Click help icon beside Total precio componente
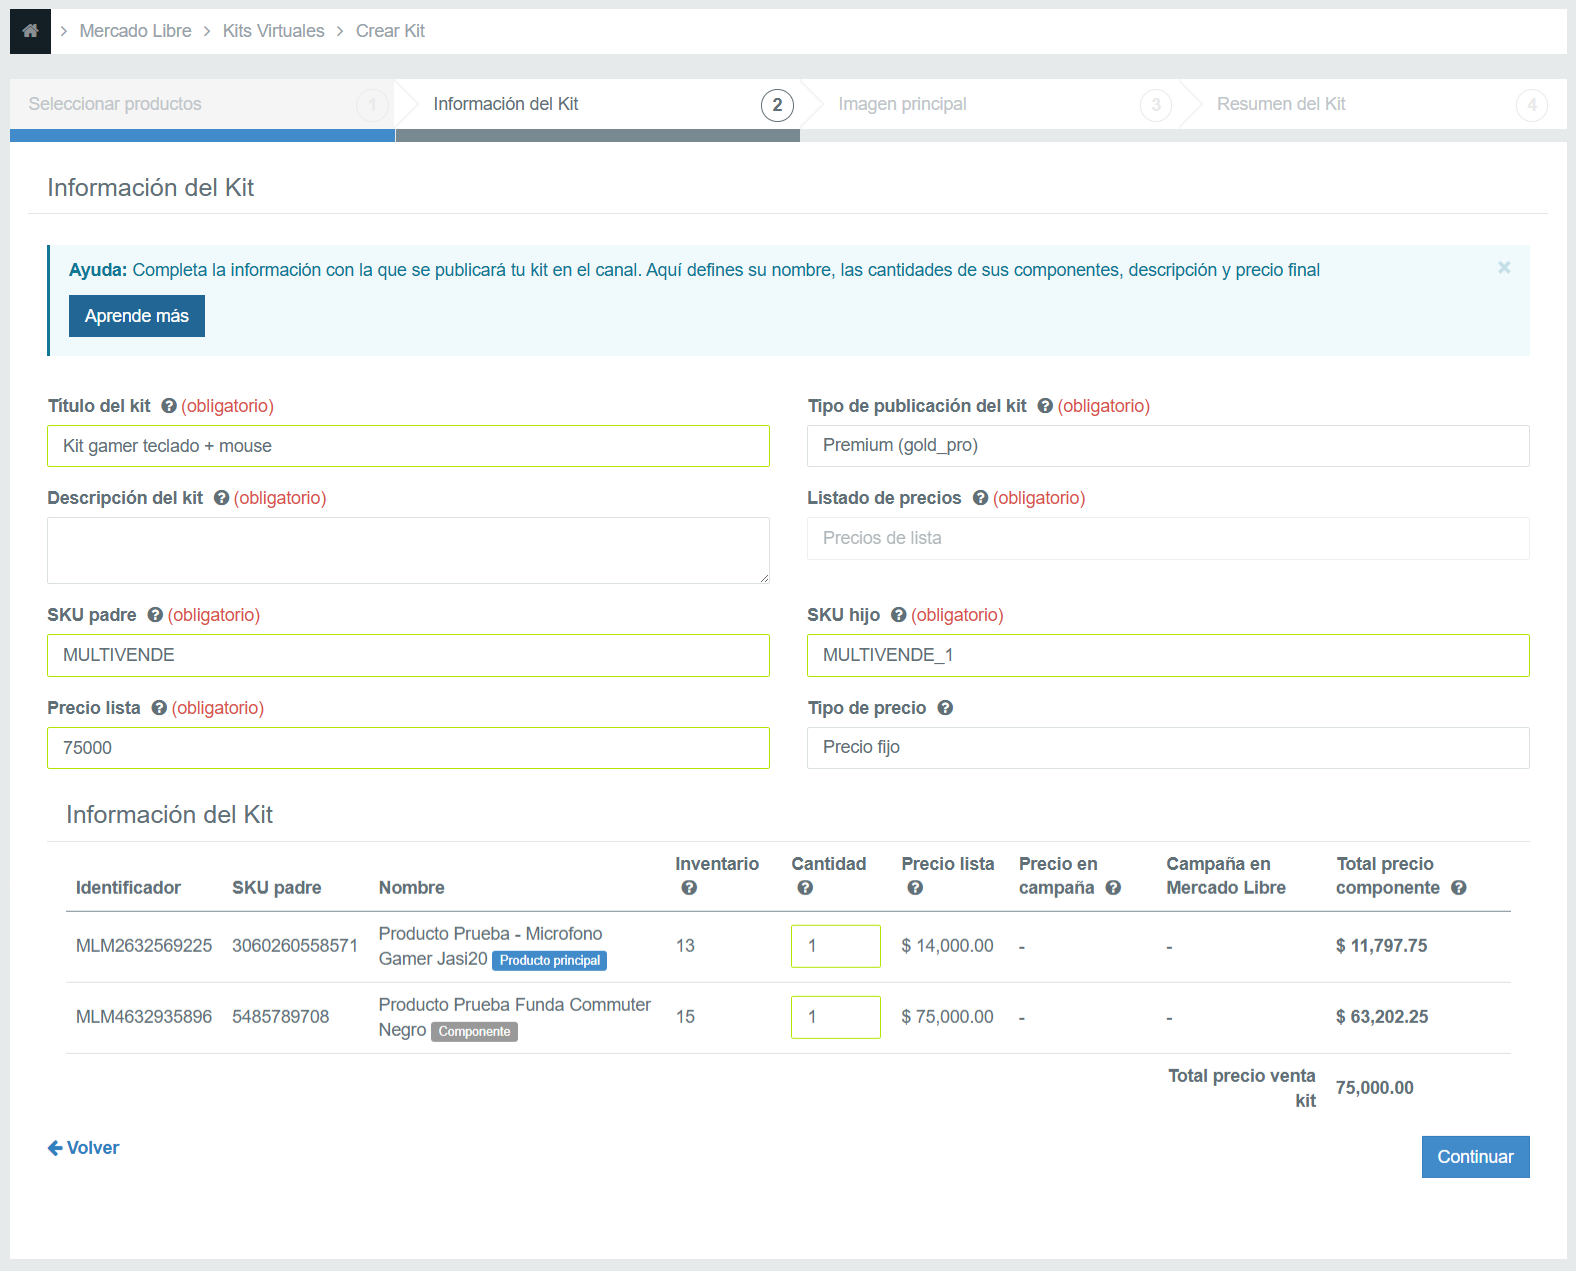Screen dimensions: 1576x1271 tap(1459, 888)
